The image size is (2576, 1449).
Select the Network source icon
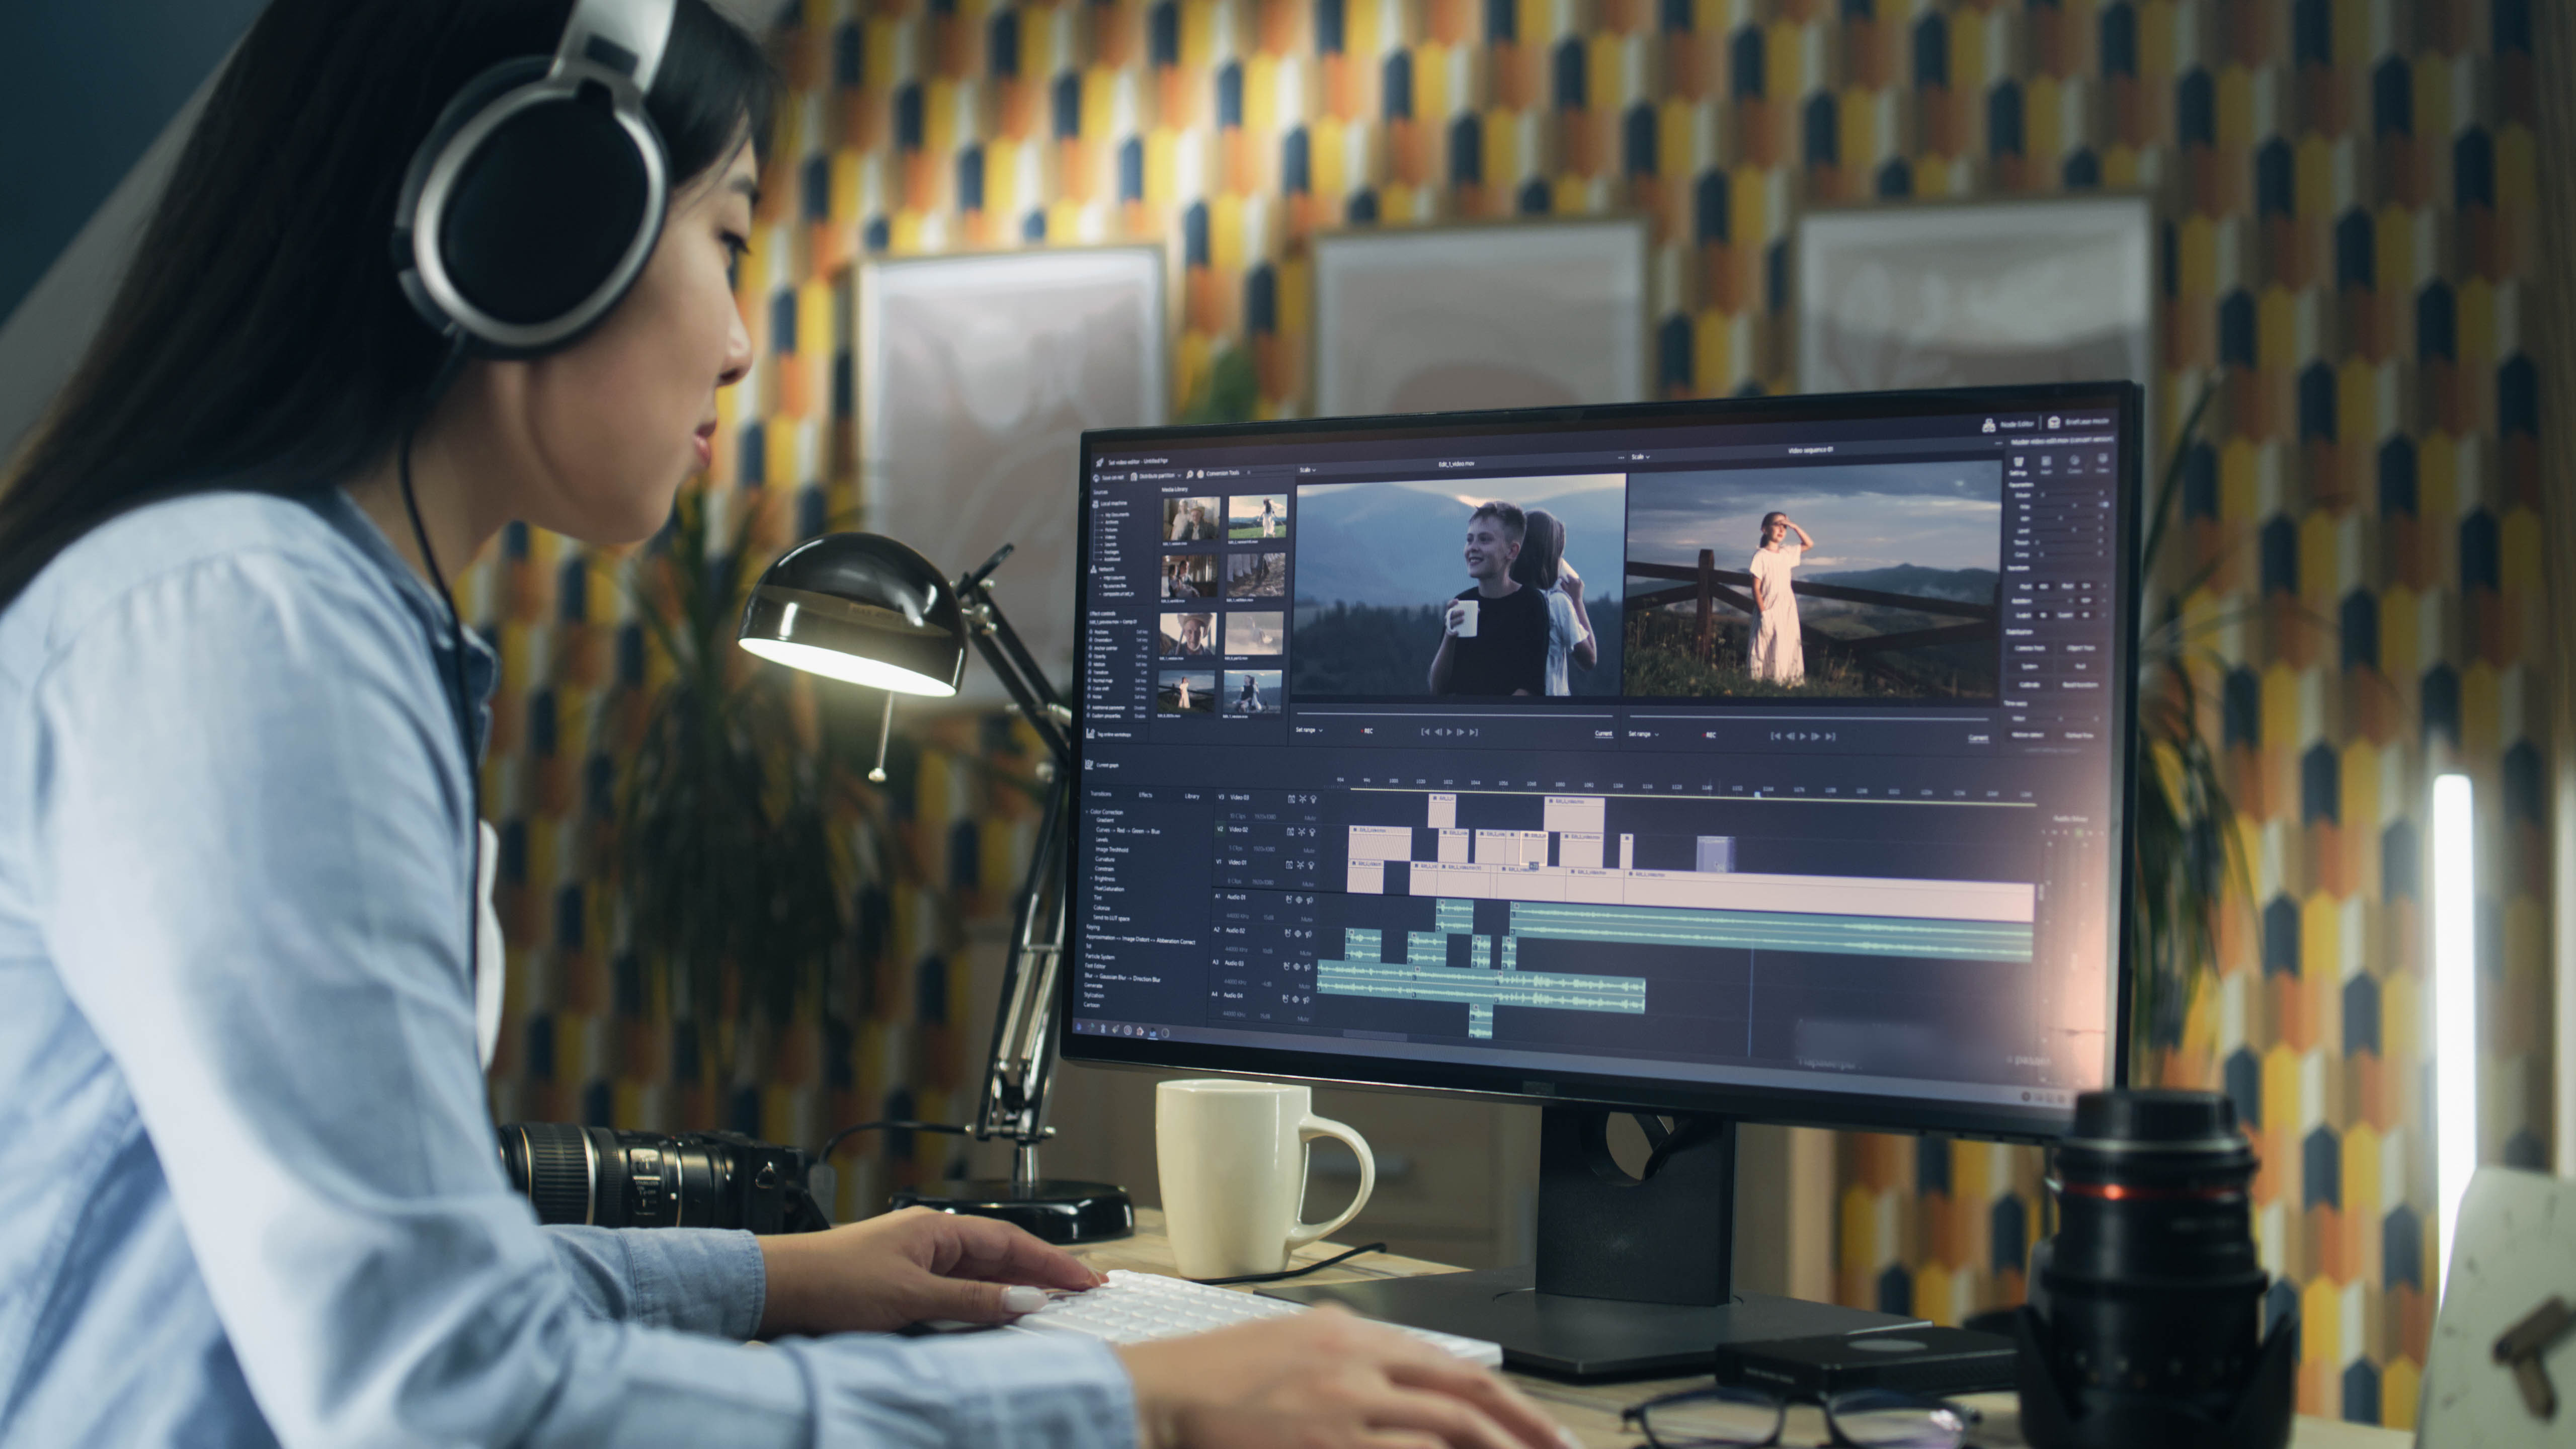click(x=1094, y=569)
